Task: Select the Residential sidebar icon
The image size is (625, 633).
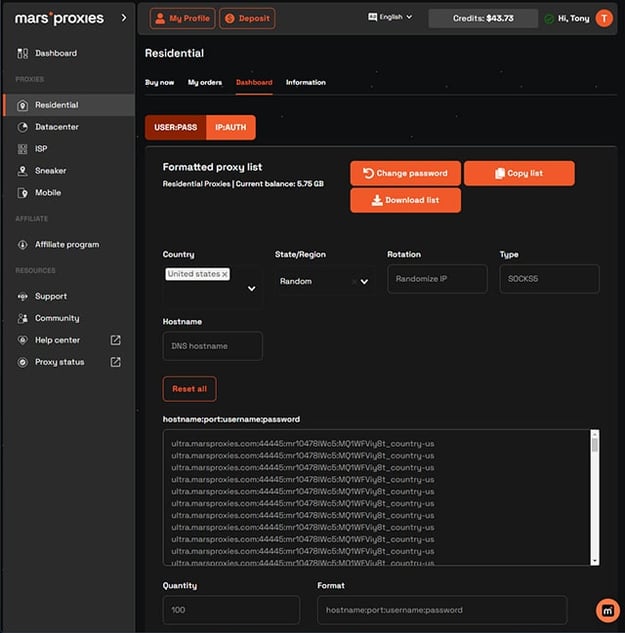Action: click(x=23, y=105)
